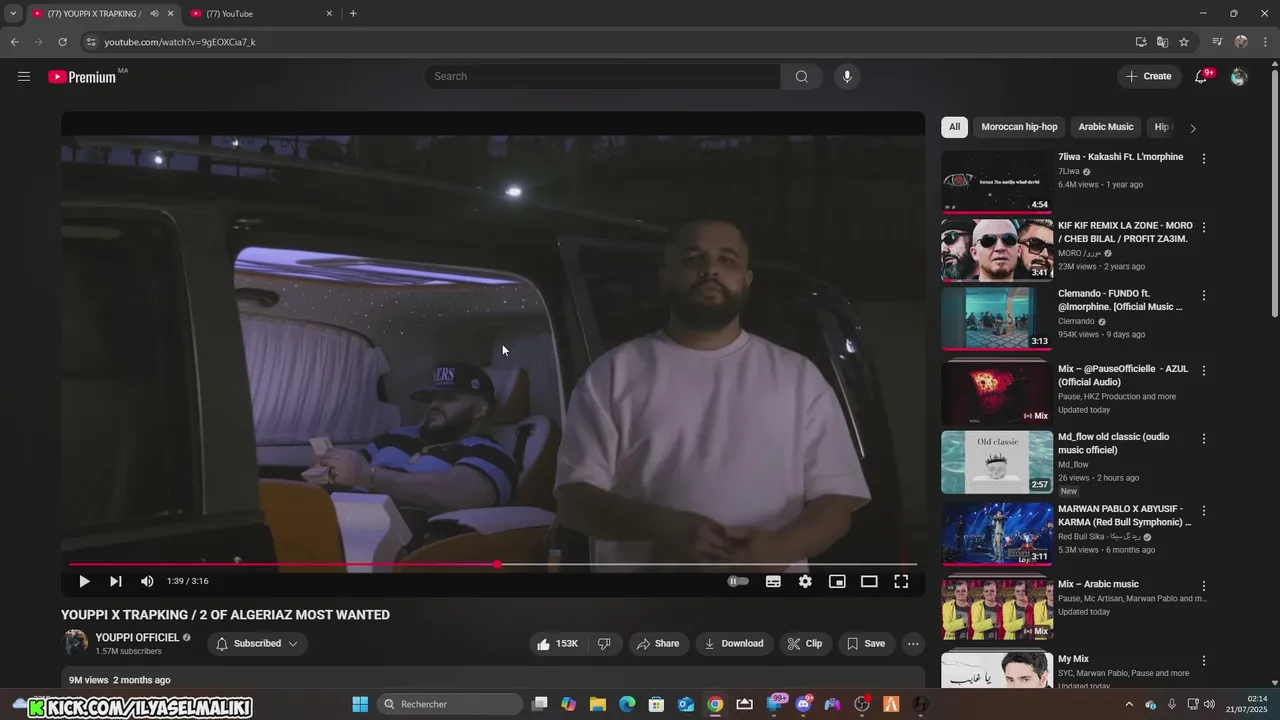Viewport: 1280px width, 720px height.
Task: Skip to the next video
Action: click(116, 581)
